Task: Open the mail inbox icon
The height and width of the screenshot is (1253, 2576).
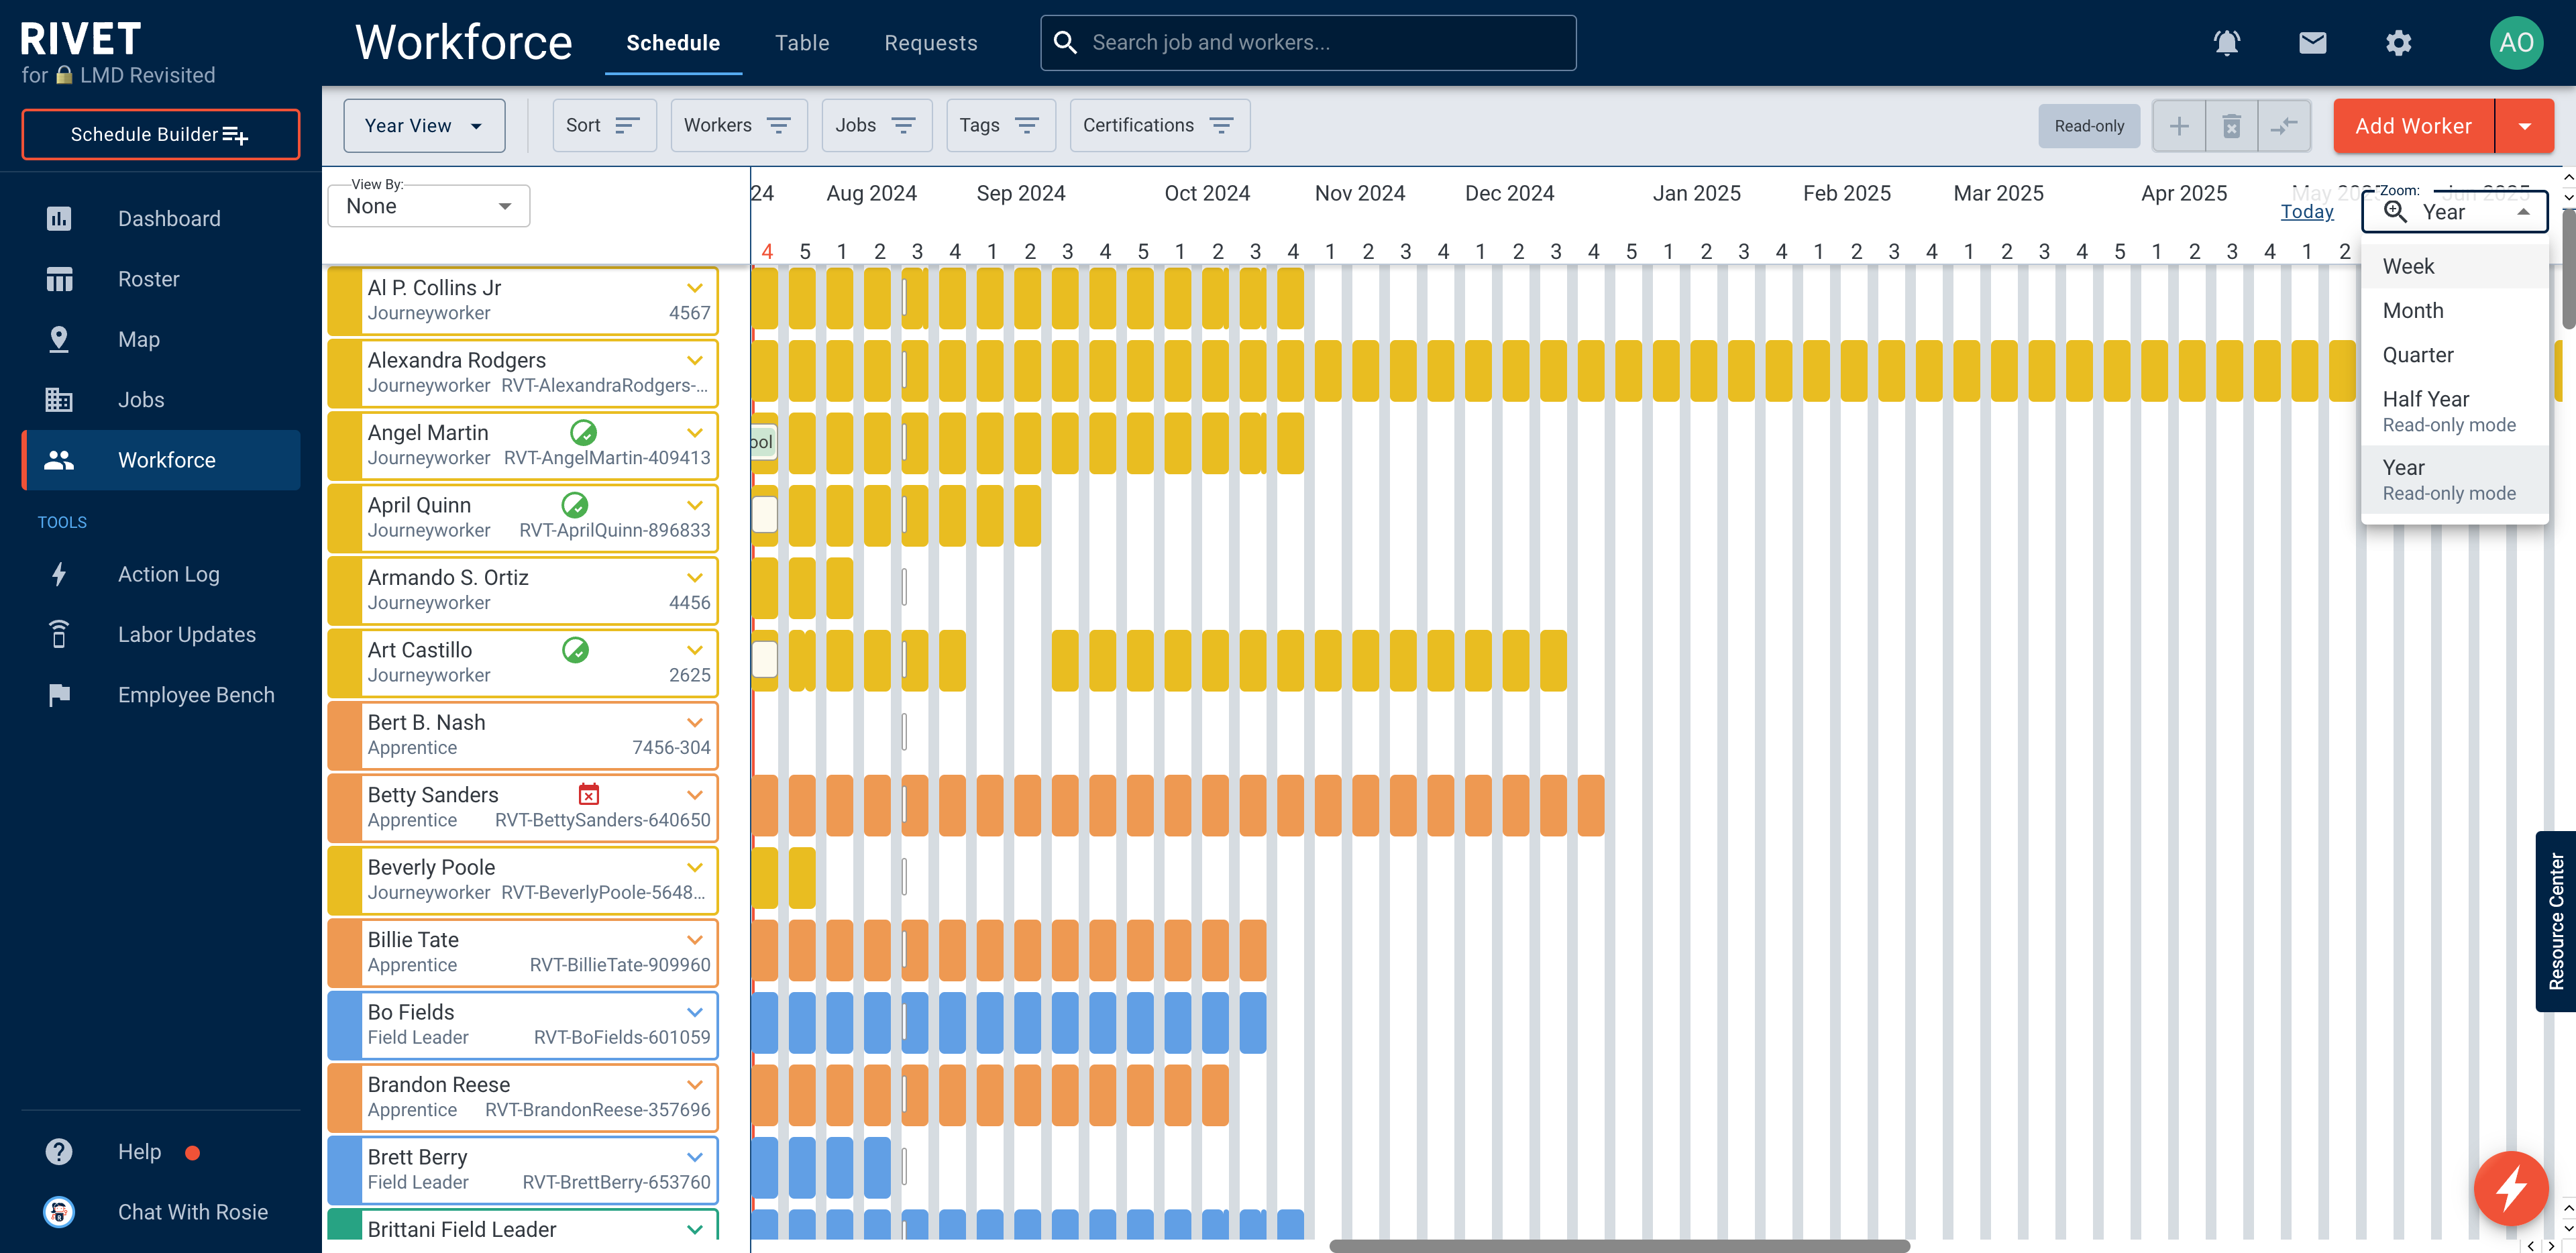Action: [x=2312, y=42]
